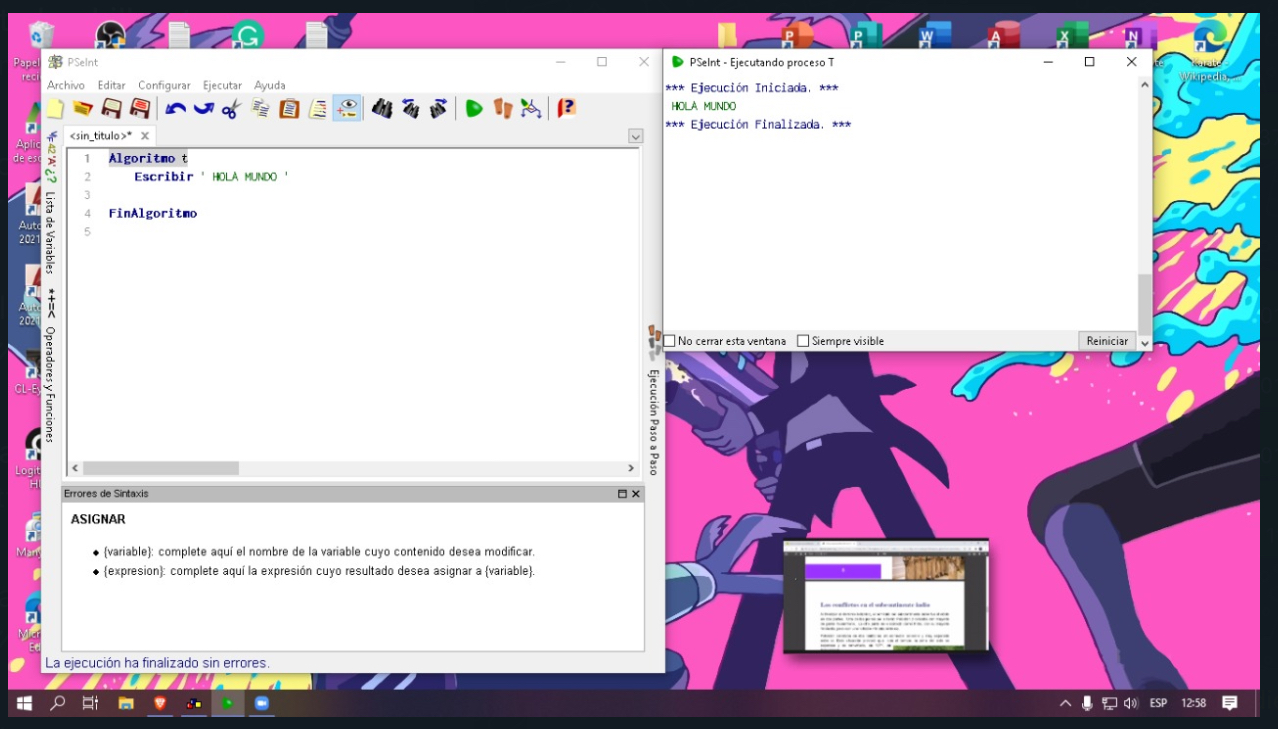The image size is (1278, 729).
Task: Click the HOLA MUNDO output line
Action: (704, 106)
